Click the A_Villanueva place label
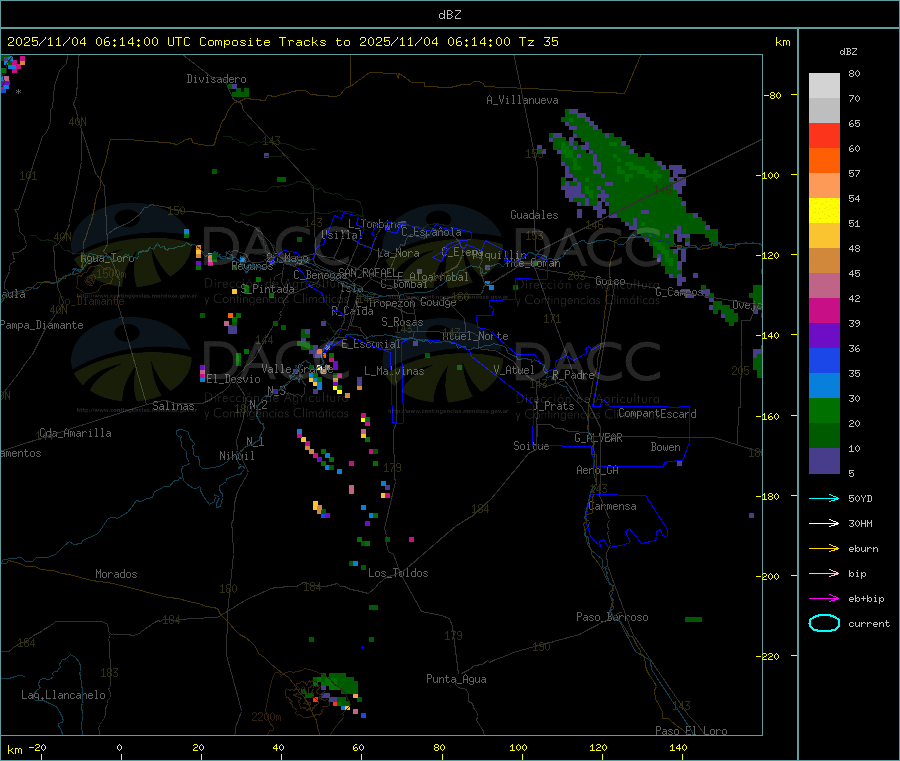Image resolution: width=900 pixels, height=761 pixels. (522, 100)
